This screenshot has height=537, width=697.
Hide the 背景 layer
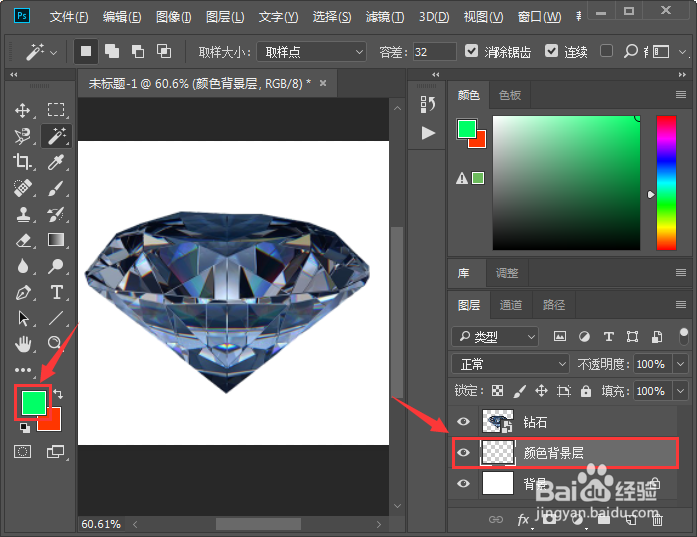463,483
